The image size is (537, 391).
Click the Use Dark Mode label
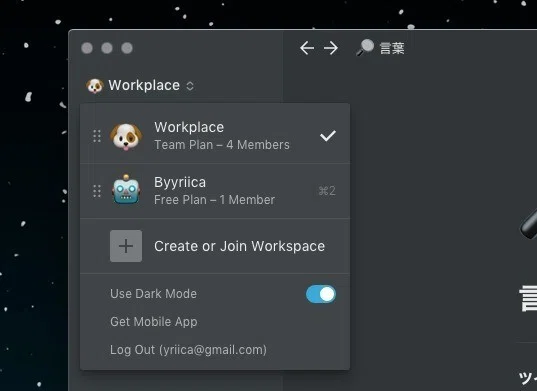(153, 294)
